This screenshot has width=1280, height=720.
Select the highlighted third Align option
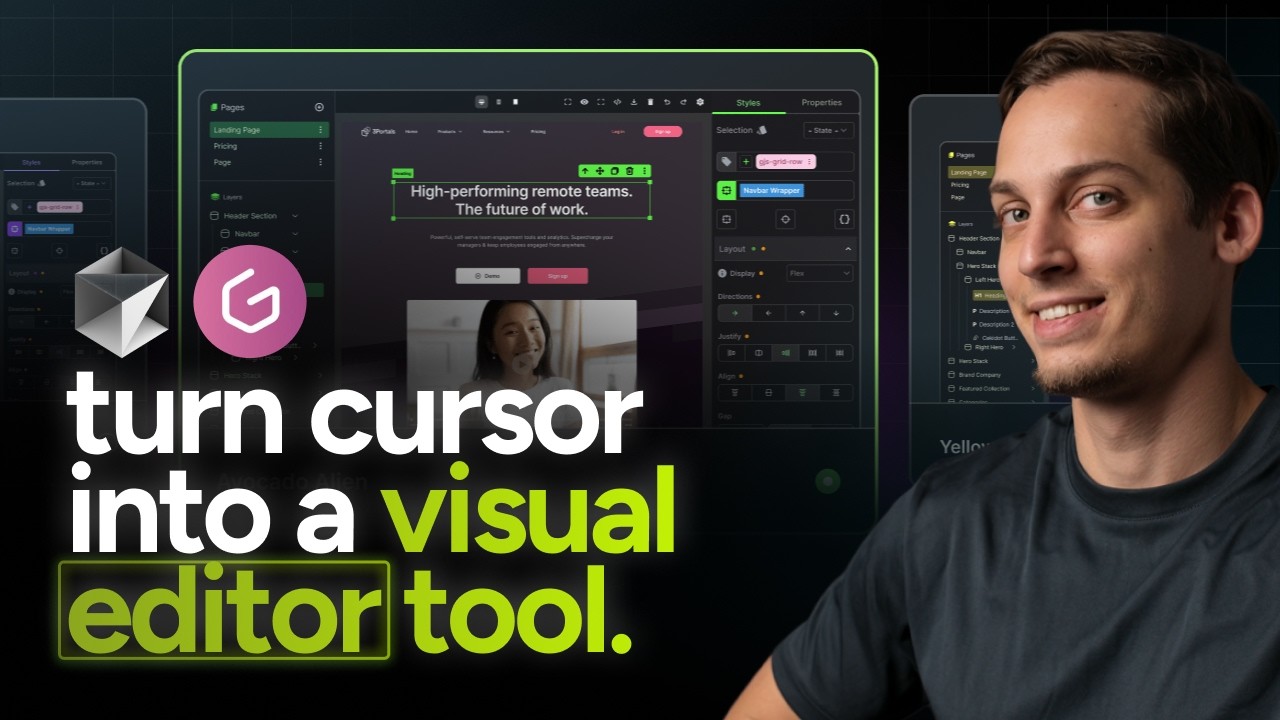click(x=802, y=393)
